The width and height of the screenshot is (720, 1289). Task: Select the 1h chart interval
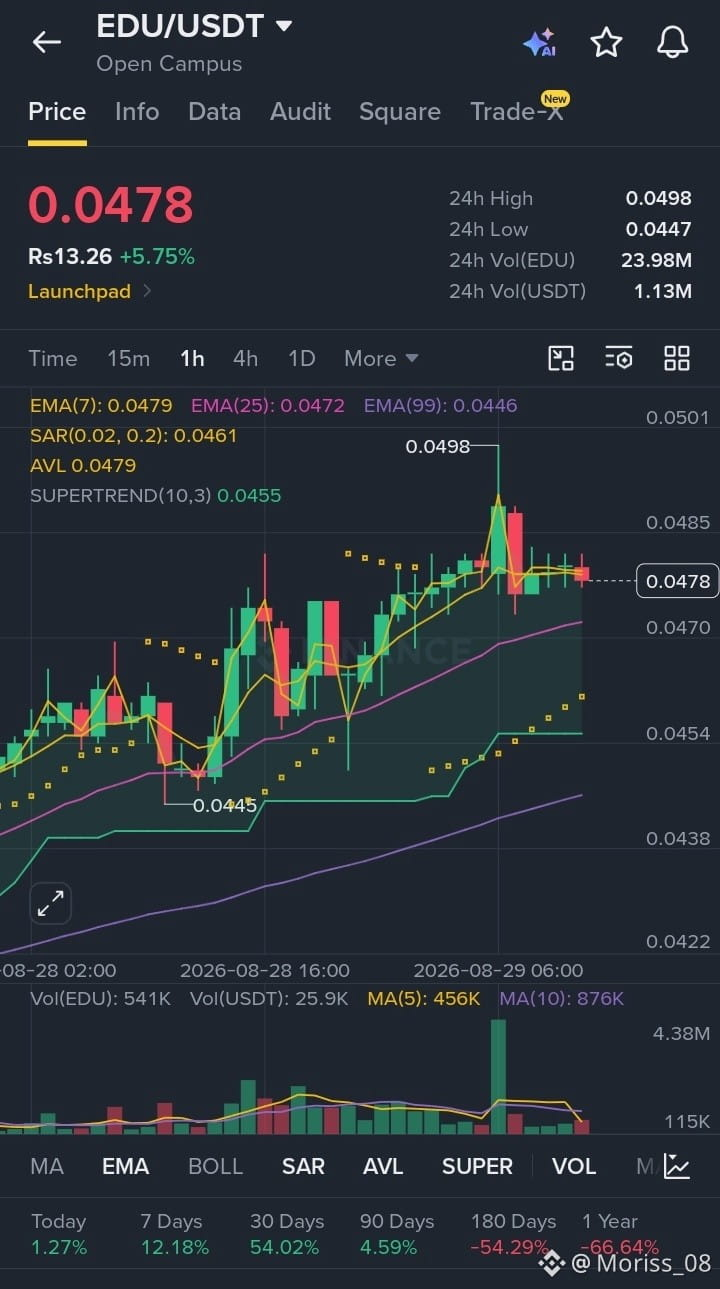[x=192, y=358]
